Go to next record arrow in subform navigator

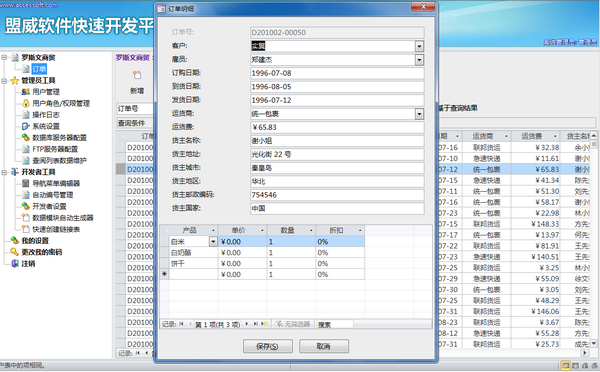pyautogui.click(x=247, y=324)
